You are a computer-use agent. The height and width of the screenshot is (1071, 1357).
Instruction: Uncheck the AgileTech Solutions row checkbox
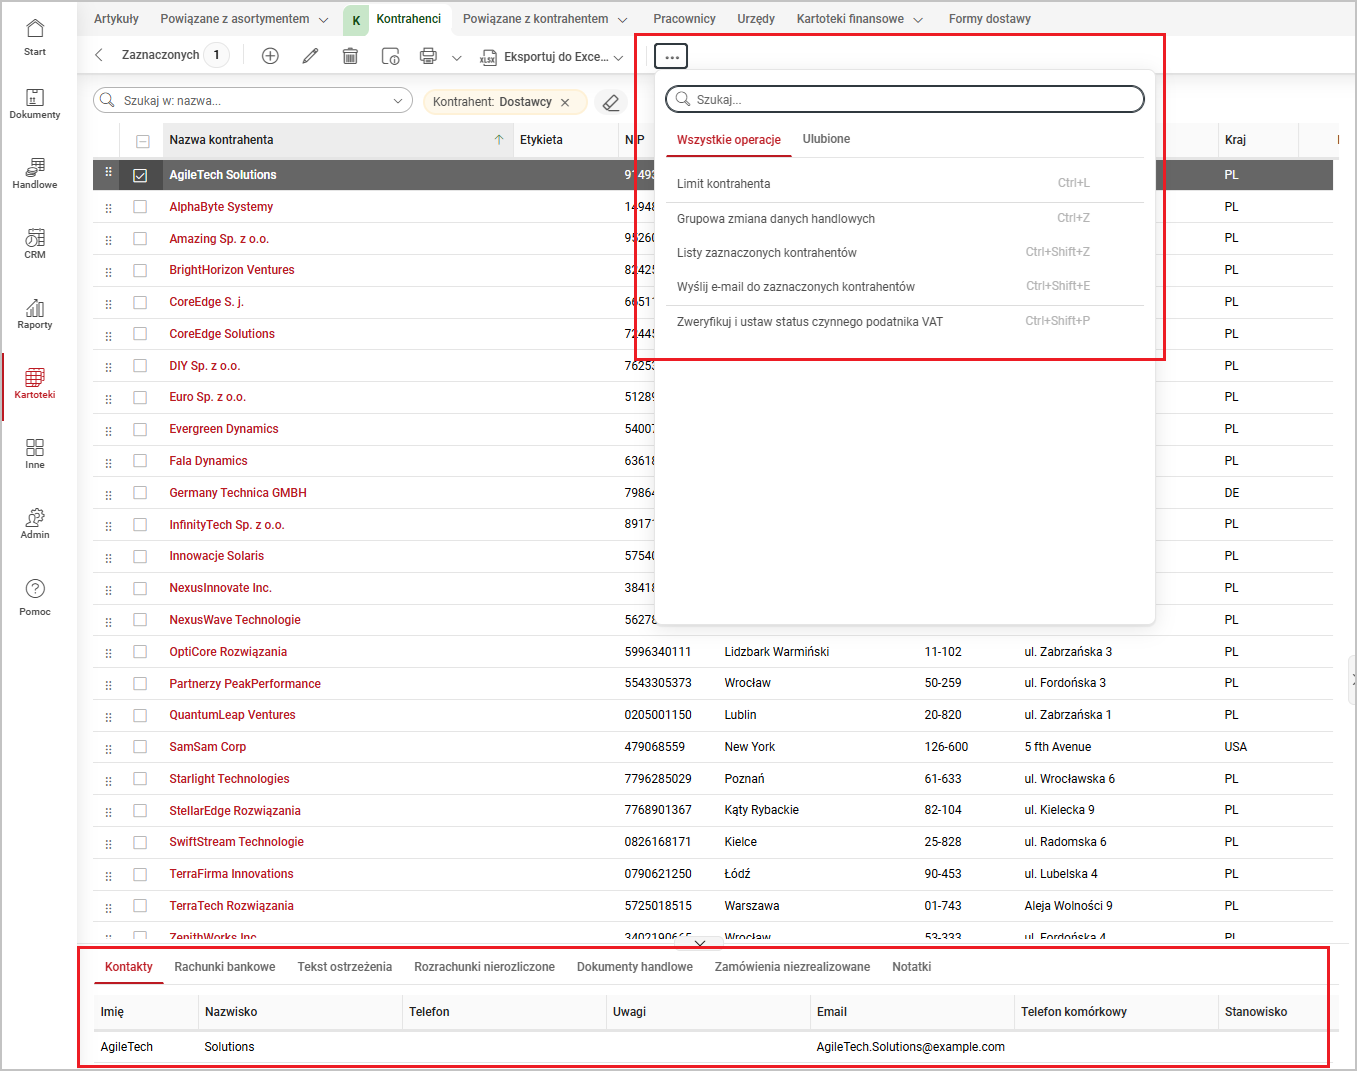tap(140, 175)
